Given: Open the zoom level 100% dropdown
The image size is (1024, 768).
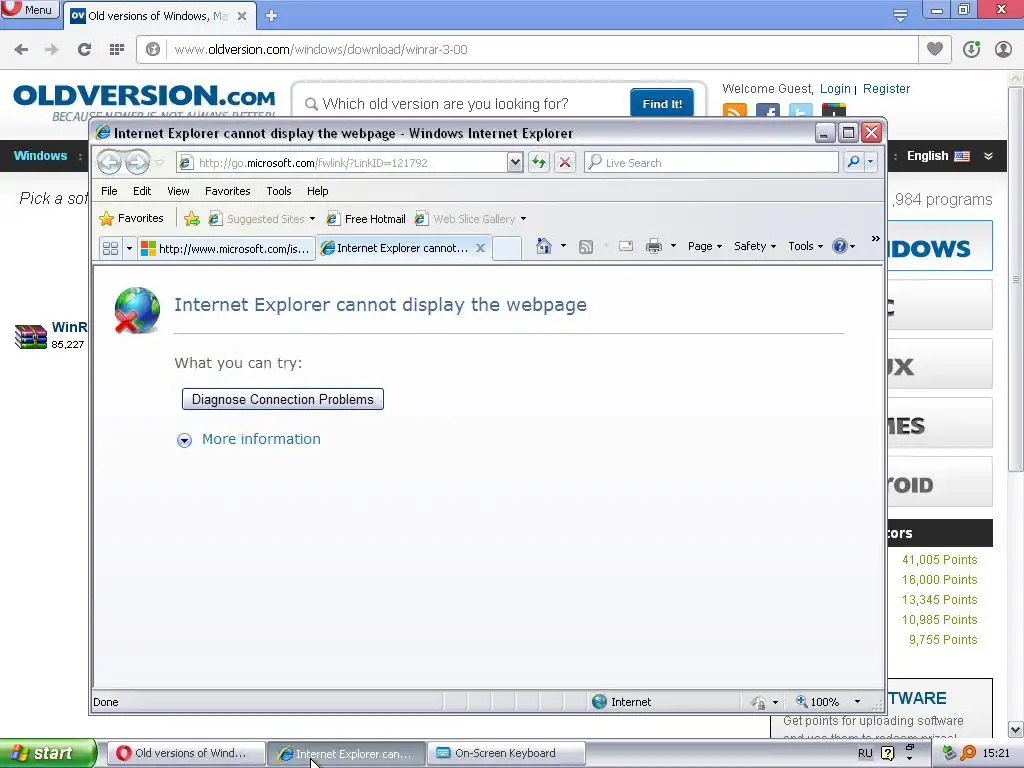Looking at the screenshot, I should coord(857,702).
